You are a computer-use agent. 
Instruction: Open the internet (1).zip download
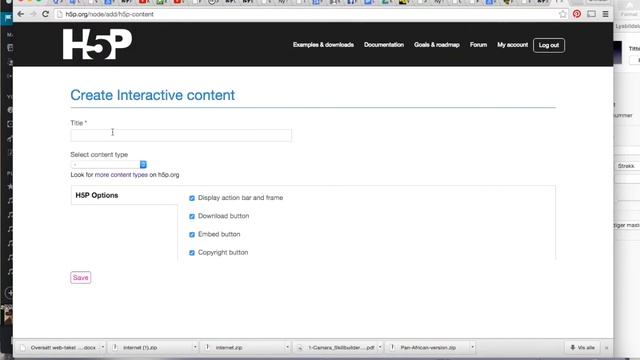(x=140, y=348)
